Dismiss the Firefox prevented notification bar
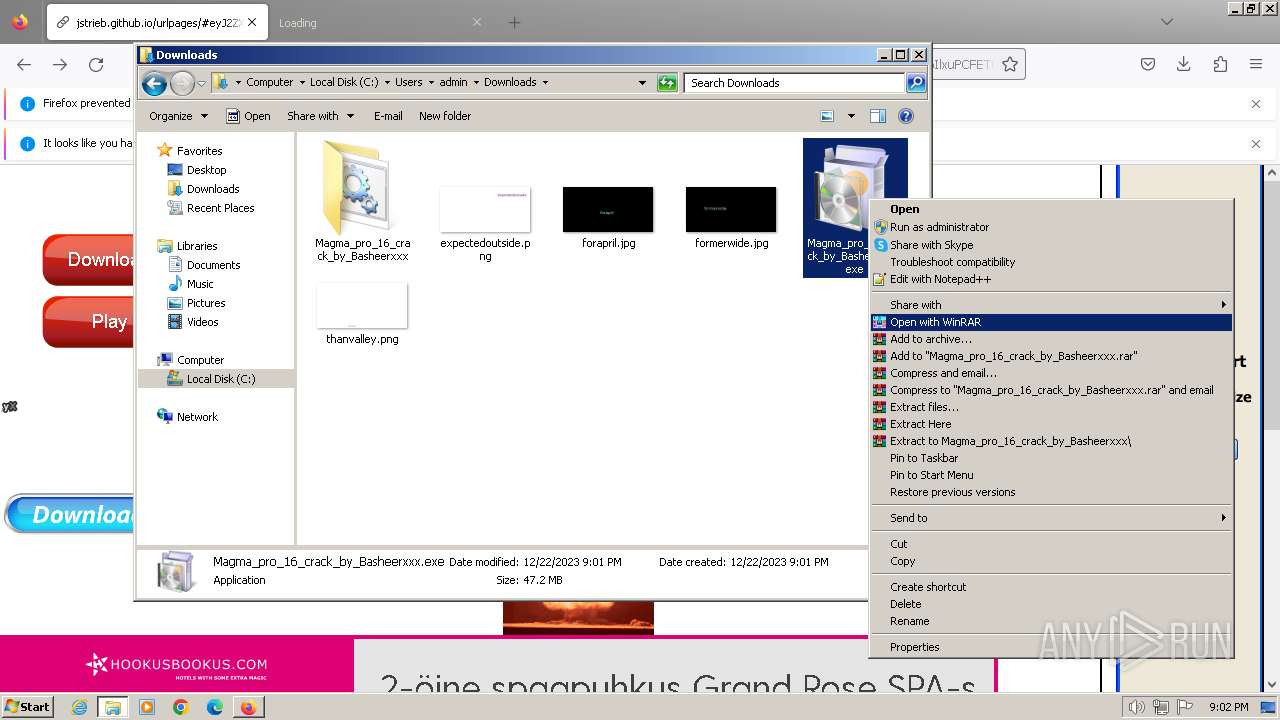The height and width of the screenshot is (720, 1280). 1256,103
